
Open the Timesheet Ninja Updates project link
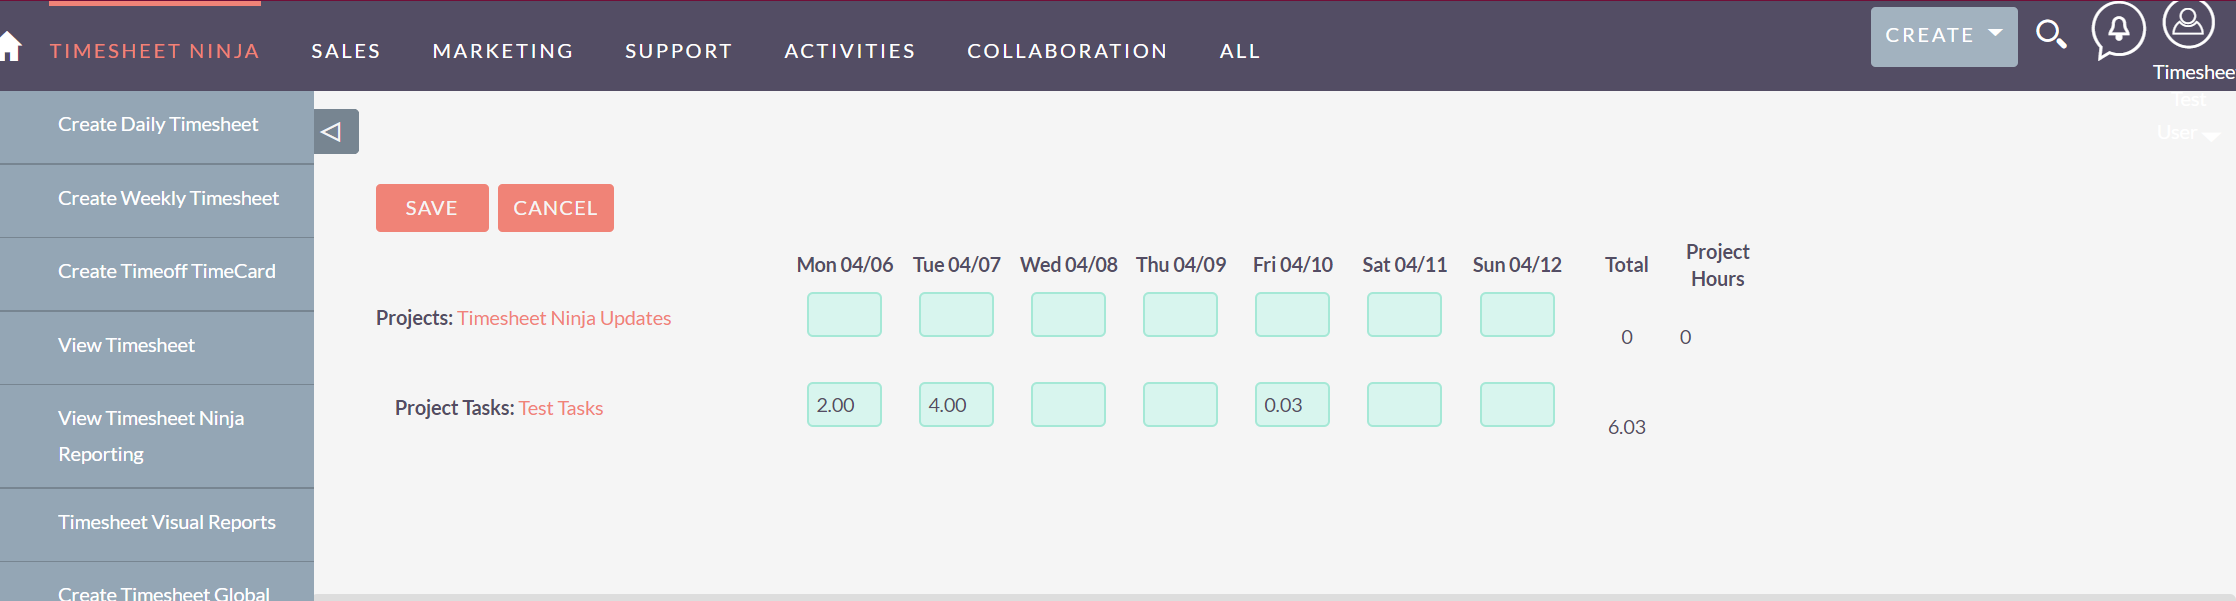(x=564, y=318)
